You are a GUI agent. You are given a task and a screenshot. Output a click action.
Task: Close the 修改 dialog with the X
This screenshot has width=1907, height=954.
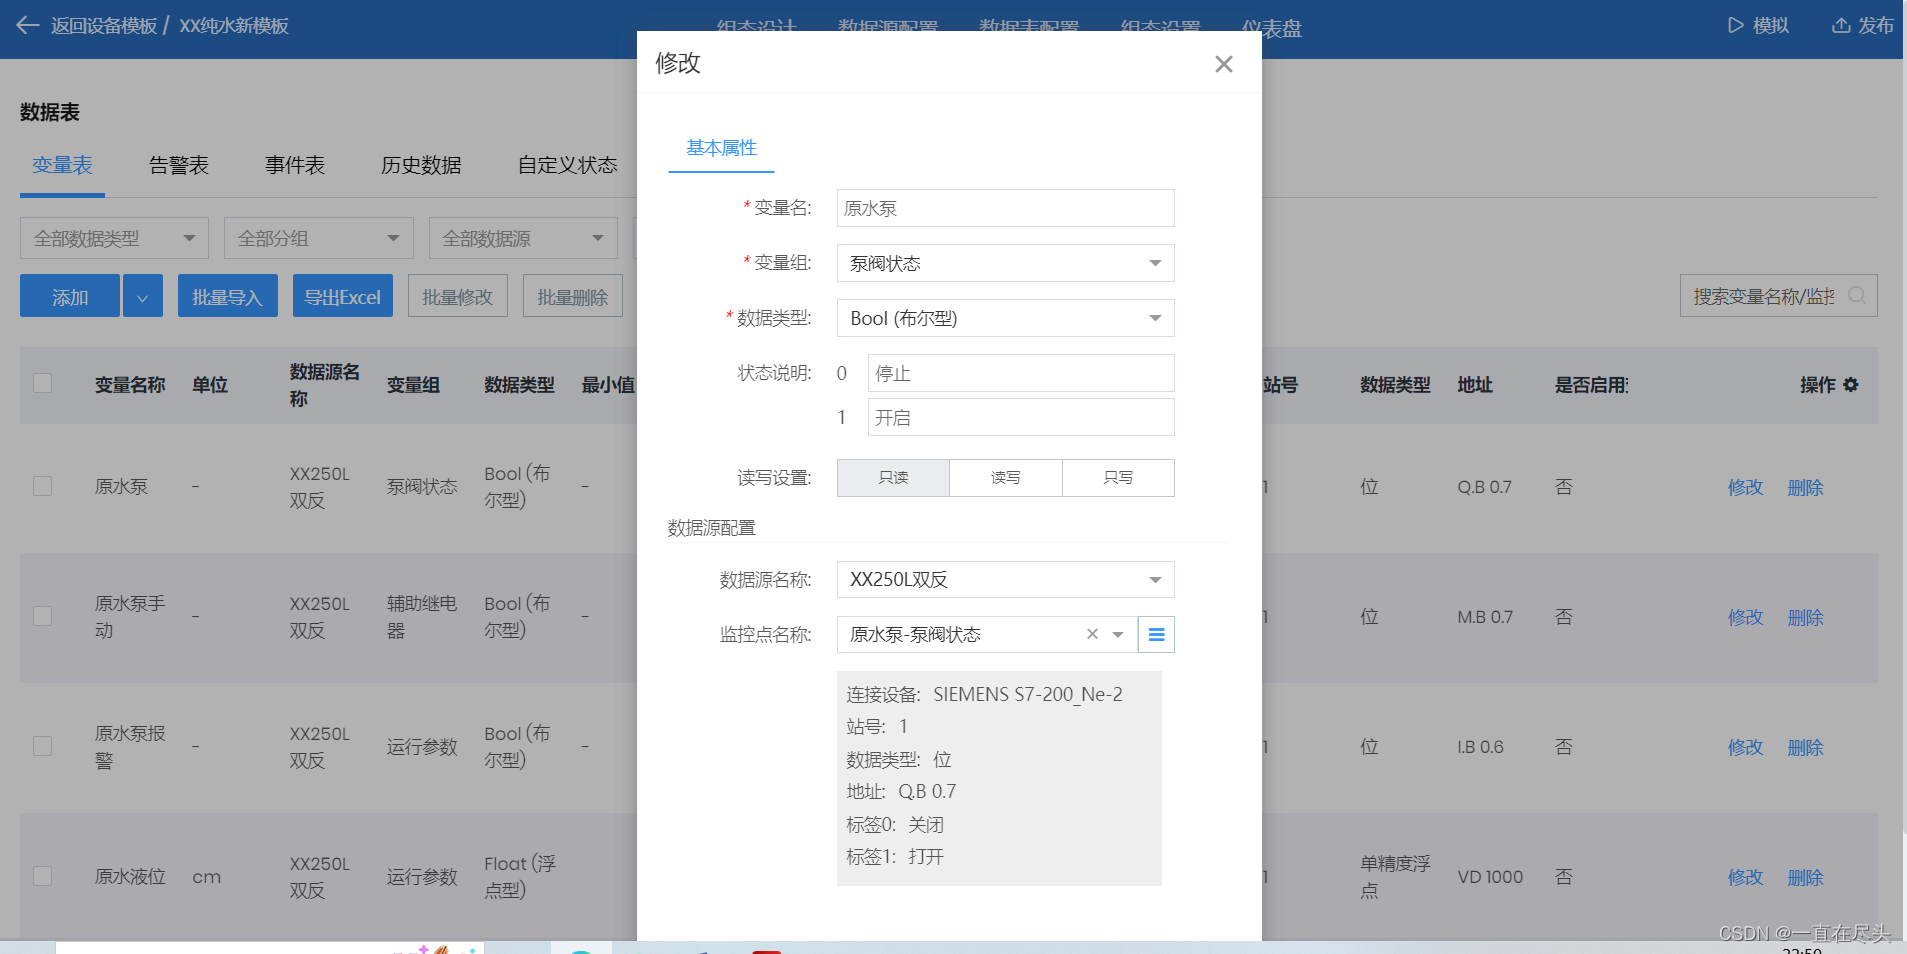(x=1224, y=64)
